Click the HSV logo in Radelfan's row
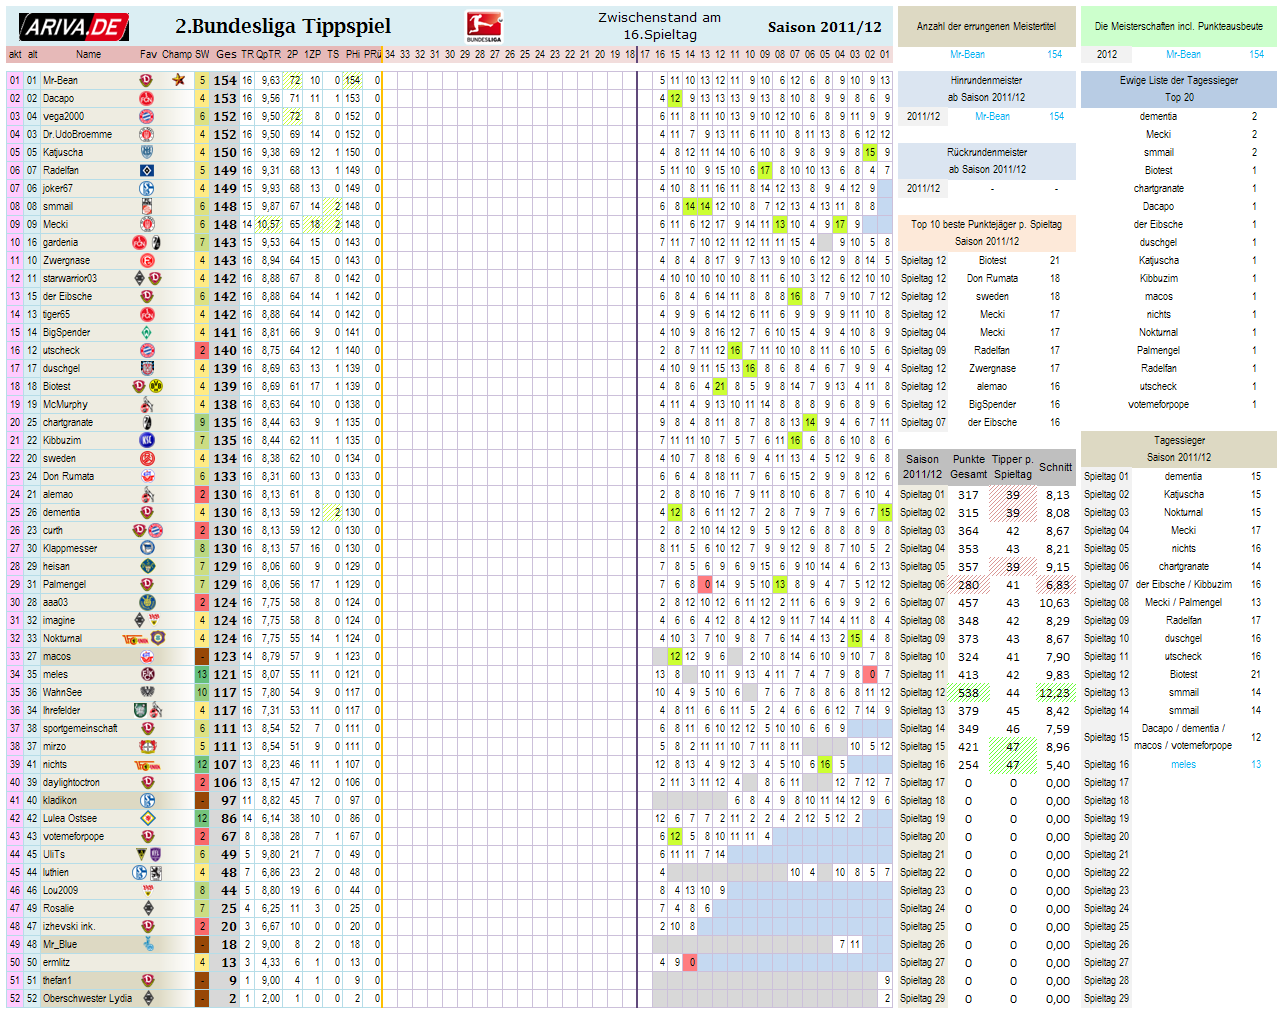1283x1014 pixels. [146, 170]
